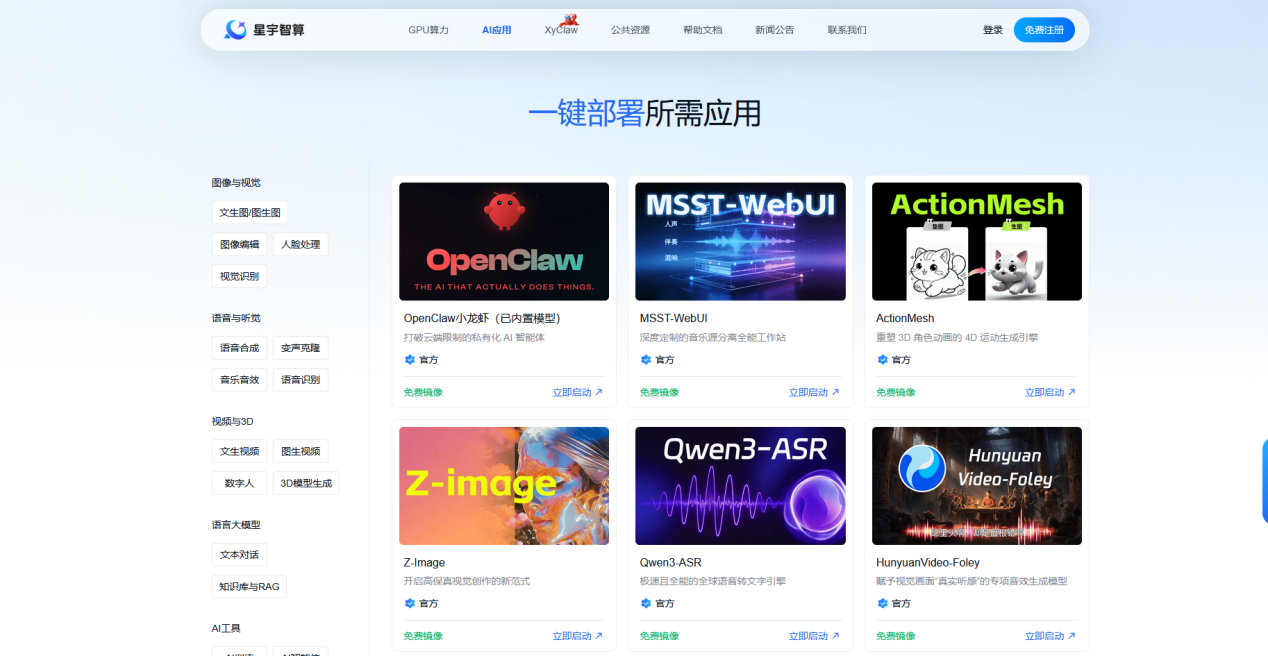The width and height of the screenshot is (1268, 656).
Task: Click the 免费注册 button
Action: (1044, 30)
